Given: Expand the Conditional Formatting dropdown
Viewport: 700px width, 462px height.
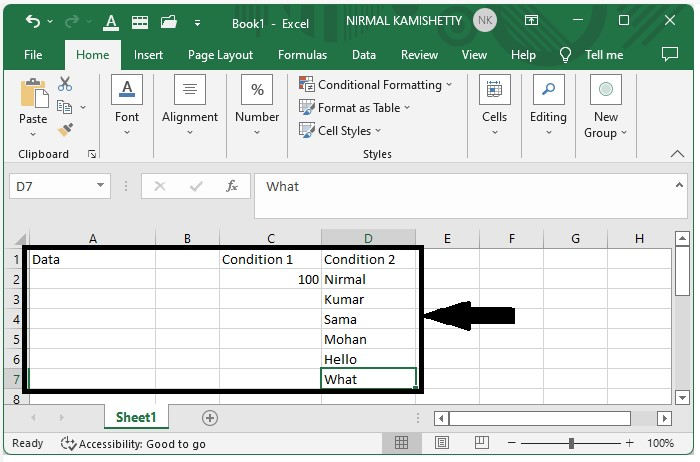Looking at the screenshot, I should (x=449, y=85).
